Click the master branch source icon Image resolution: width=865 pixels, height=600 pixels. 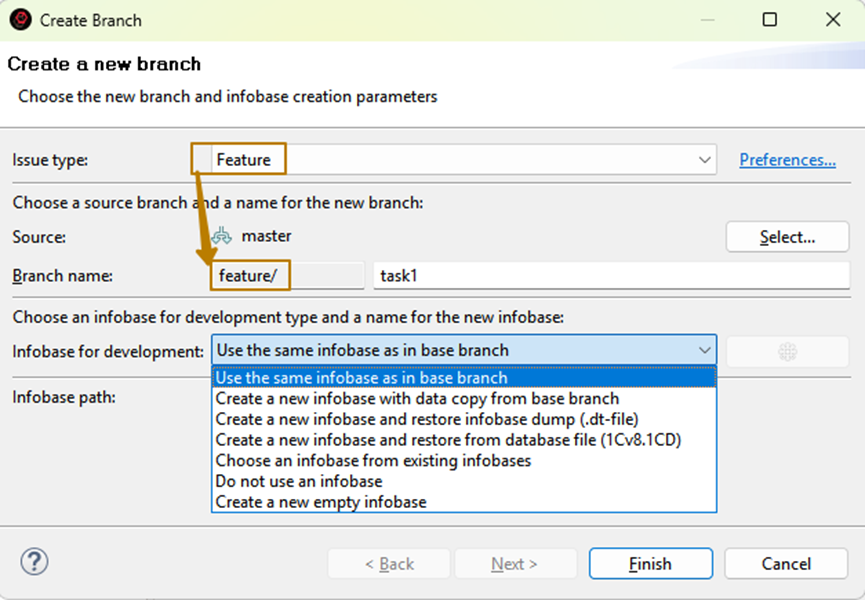(x=222, y=237)
